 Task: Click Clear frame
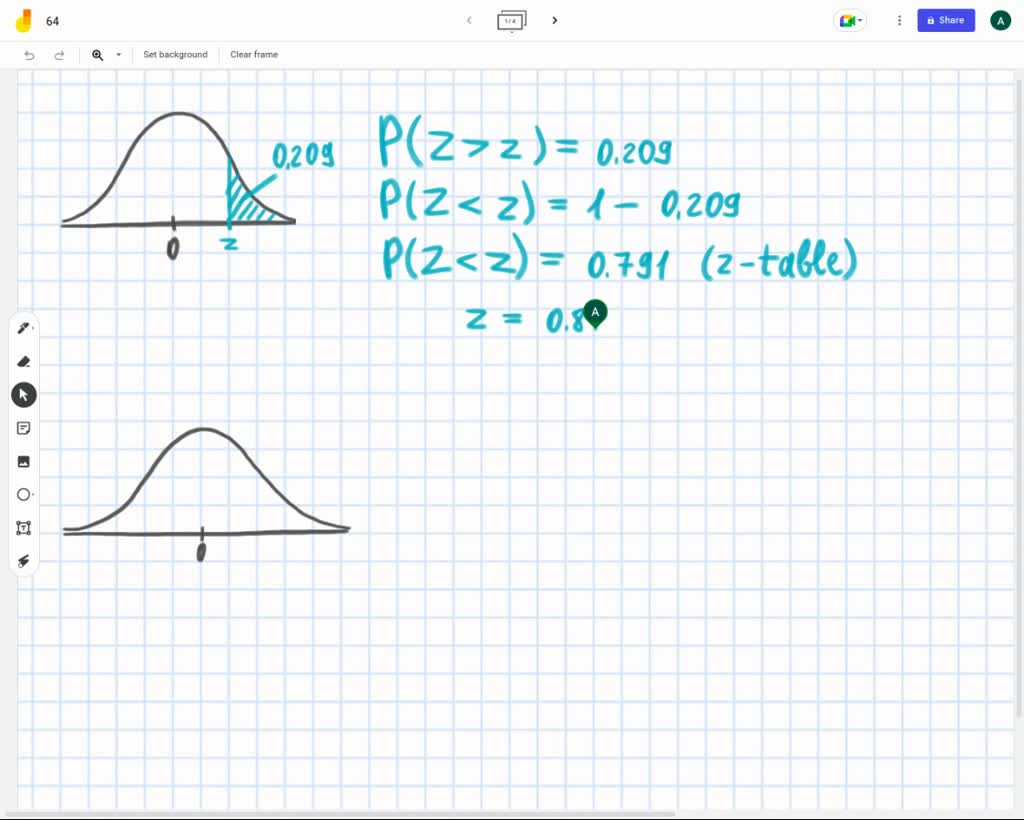tap(253, 55)
